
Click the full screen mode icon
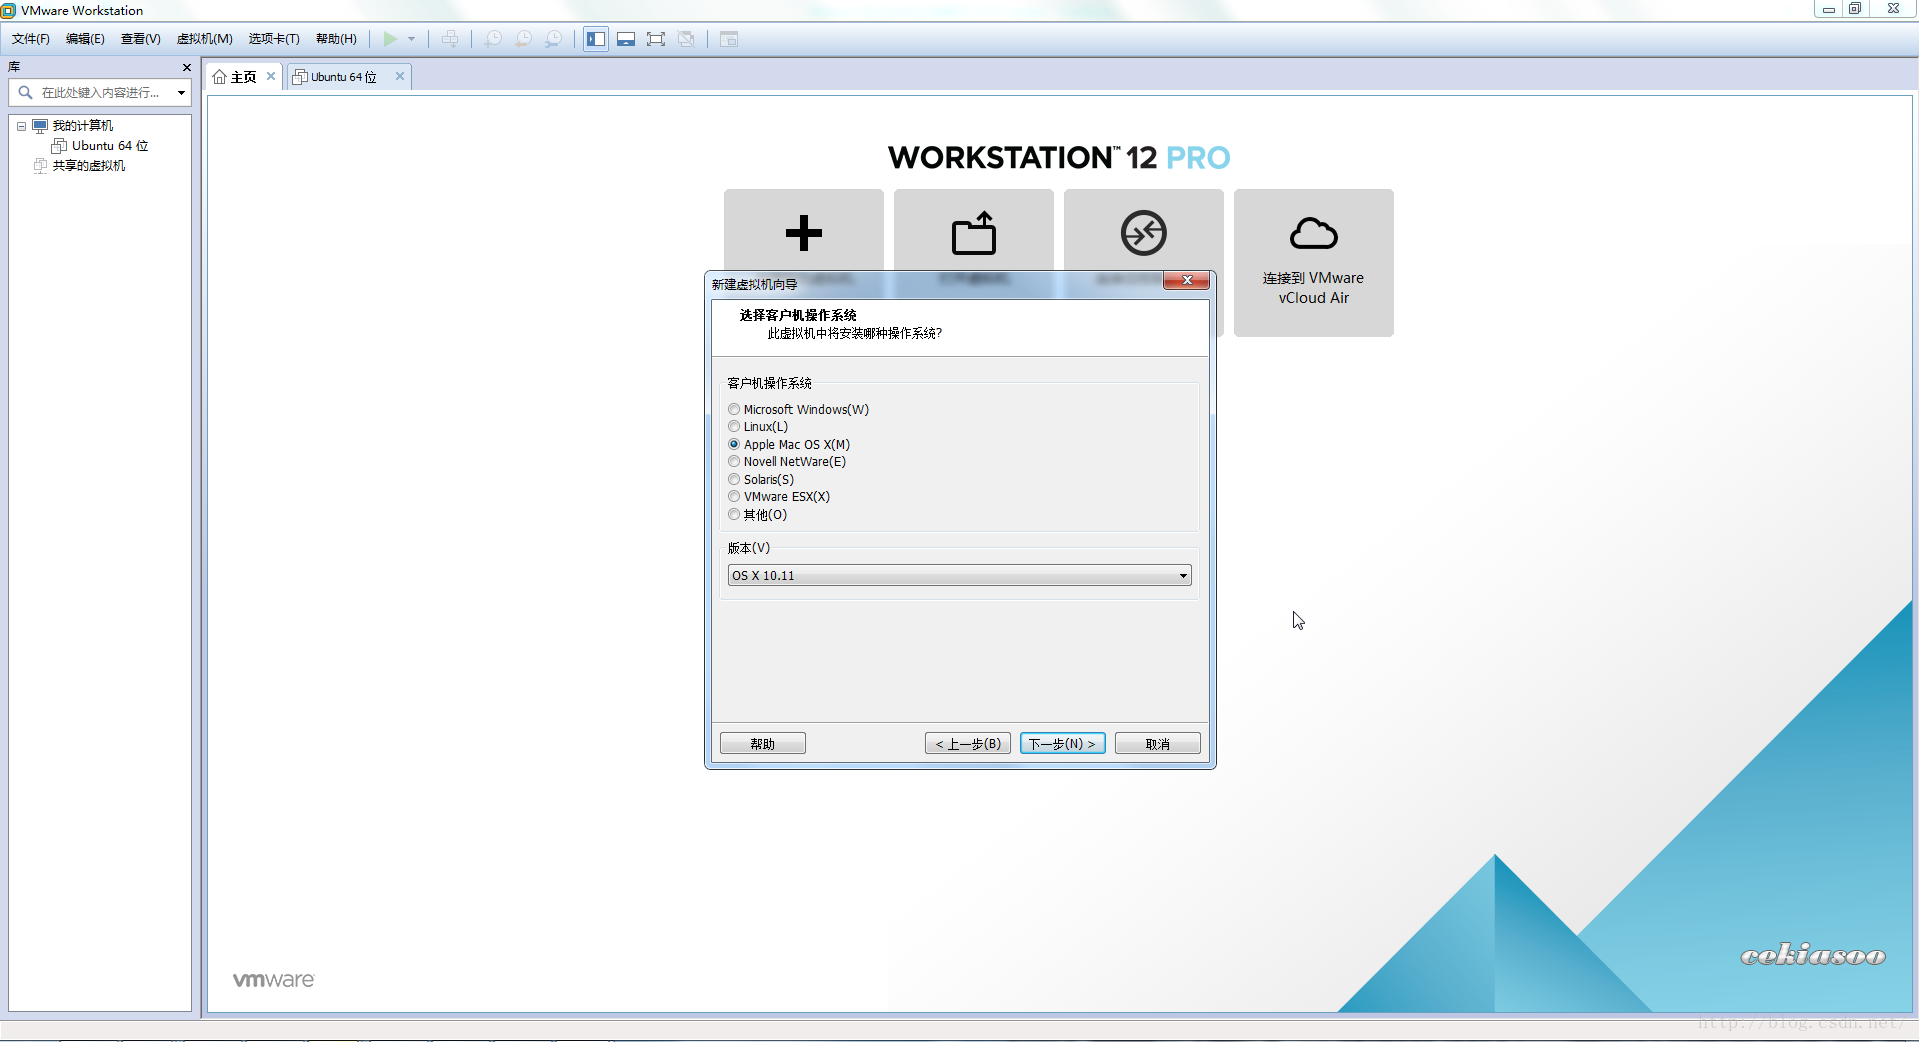tap(656, 39)
